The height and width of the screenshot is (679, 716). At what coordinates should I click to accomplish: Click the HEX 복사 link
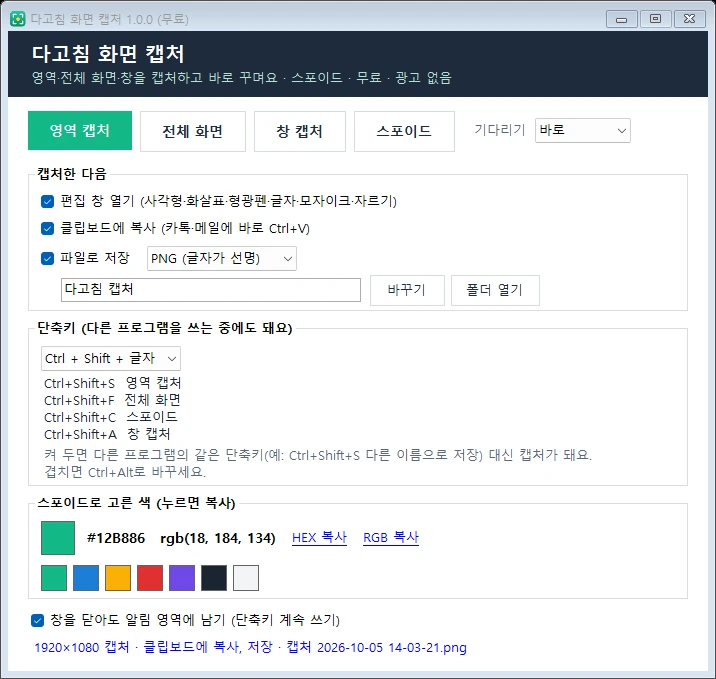coord(319,537)
